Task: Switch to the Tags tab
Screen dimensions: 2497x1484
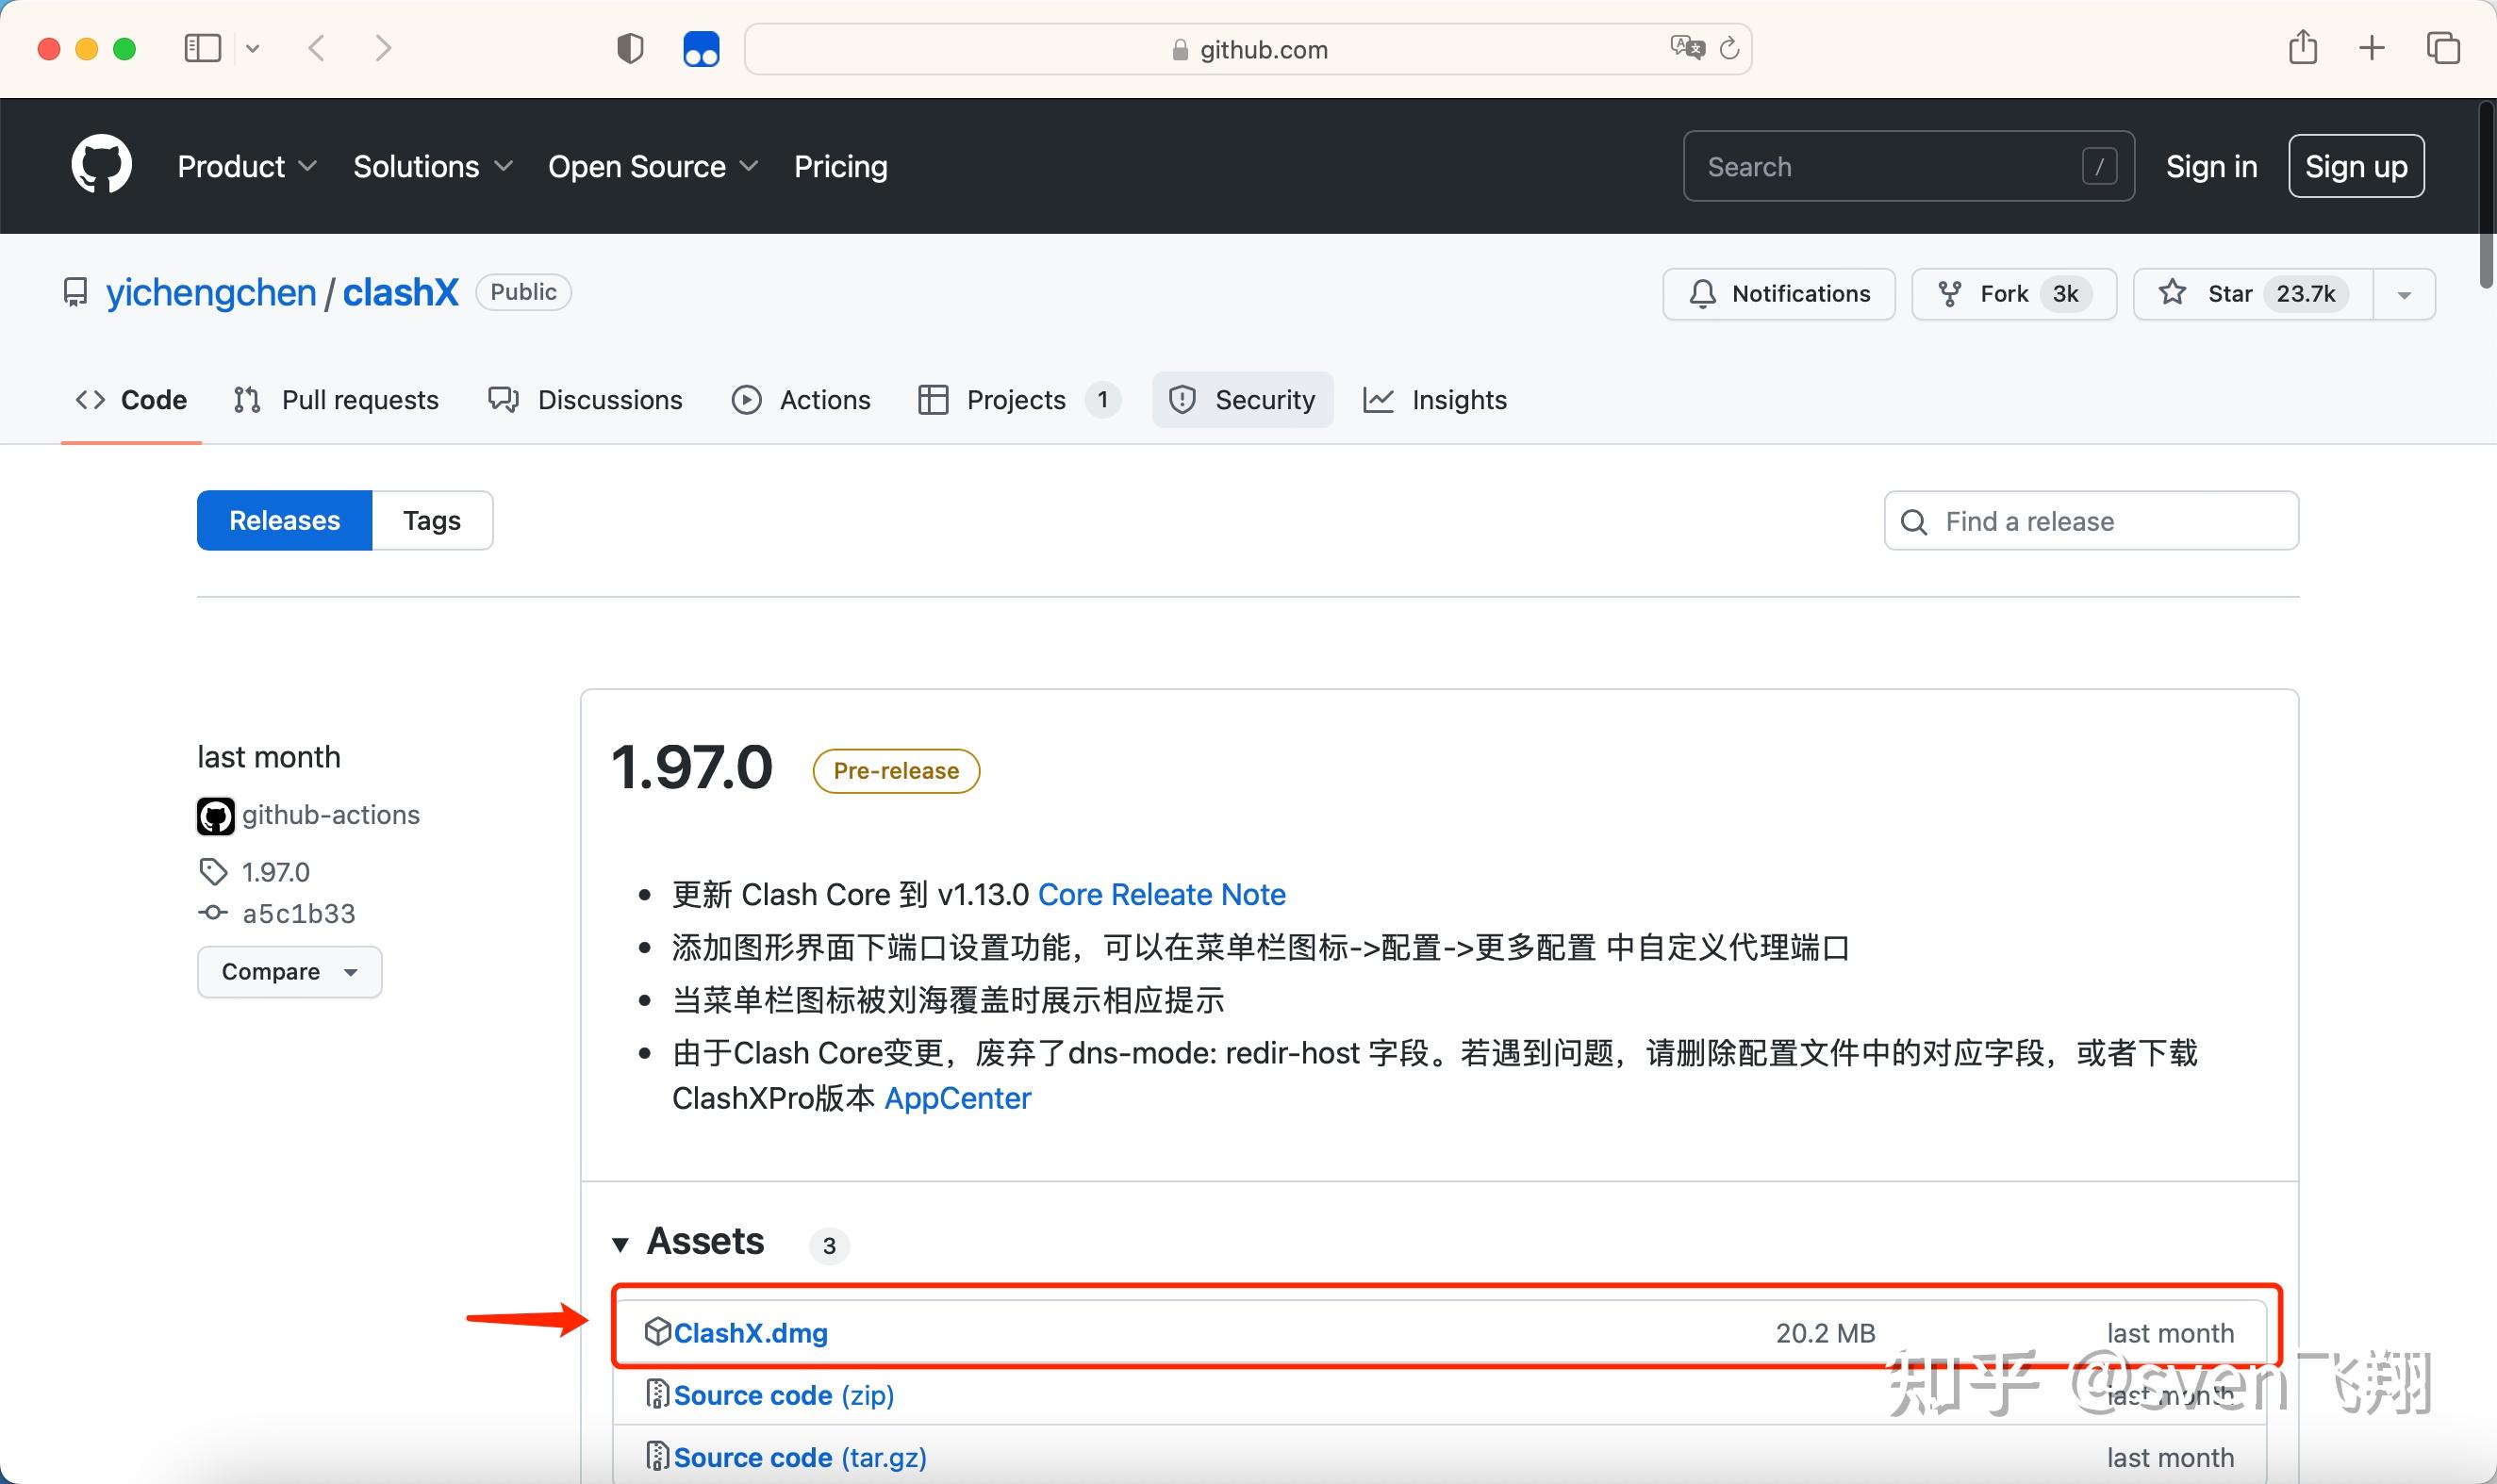Action: coord(431,520)
